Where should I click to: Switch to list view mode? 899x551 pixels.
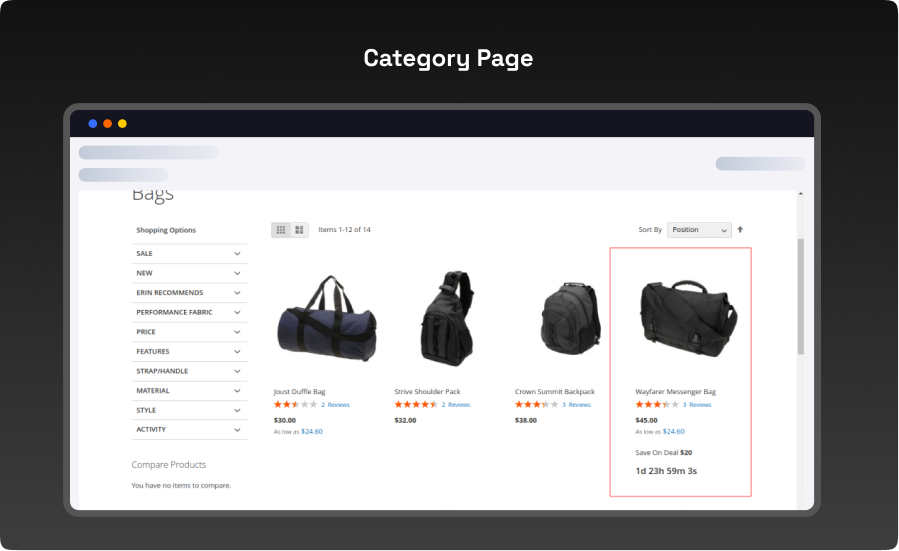[299, 230]
